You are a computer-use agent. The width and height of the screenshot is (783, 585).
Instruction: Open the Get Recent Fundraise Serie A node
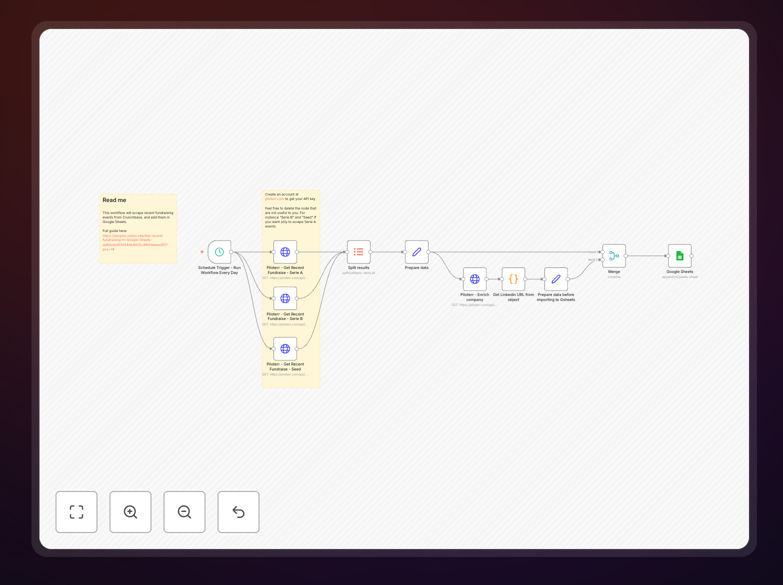tap(285, 252)
